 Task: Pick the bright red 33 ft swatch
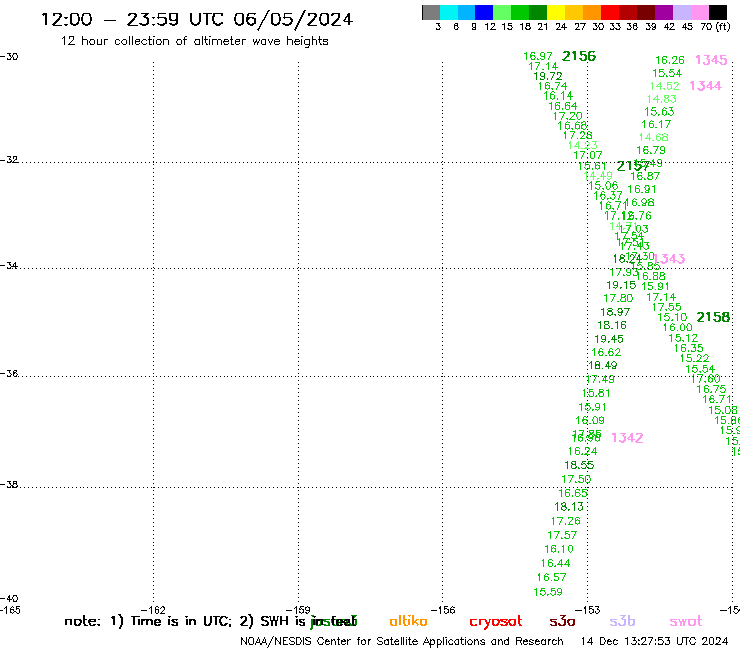610,13
